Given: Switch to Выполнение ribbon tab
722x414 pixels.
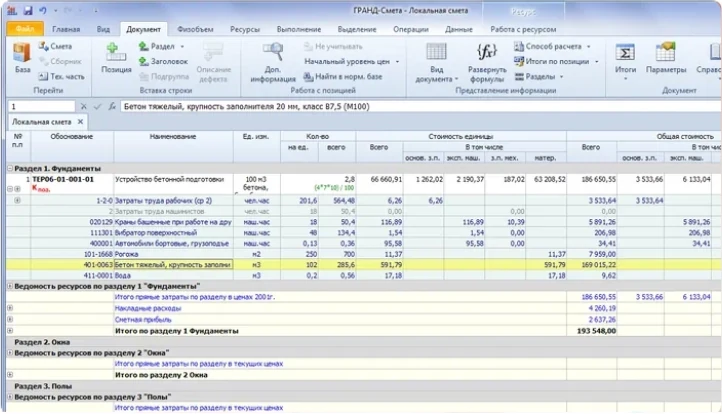Looking at the screenshot, I should [x=298, y=29].
